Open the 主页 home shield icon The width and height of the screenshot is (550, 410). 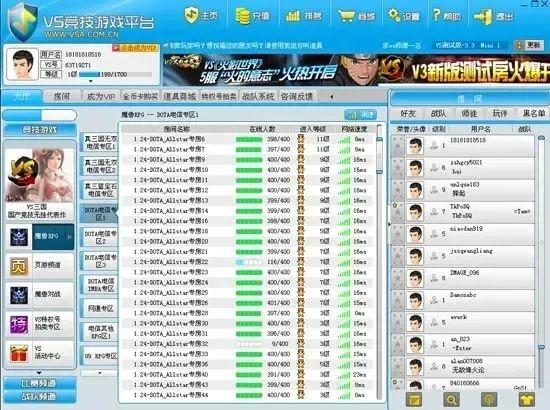[x=191, y=16]
